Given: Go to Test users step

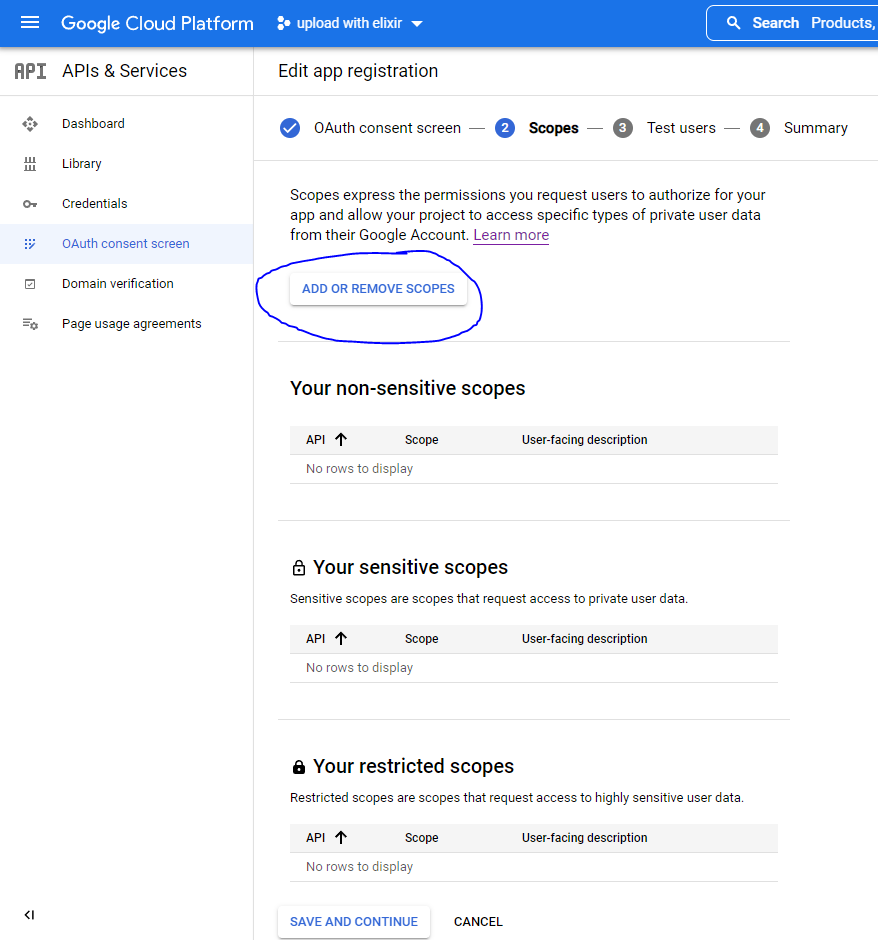Looking at the screenshot, I should (680, 128).
